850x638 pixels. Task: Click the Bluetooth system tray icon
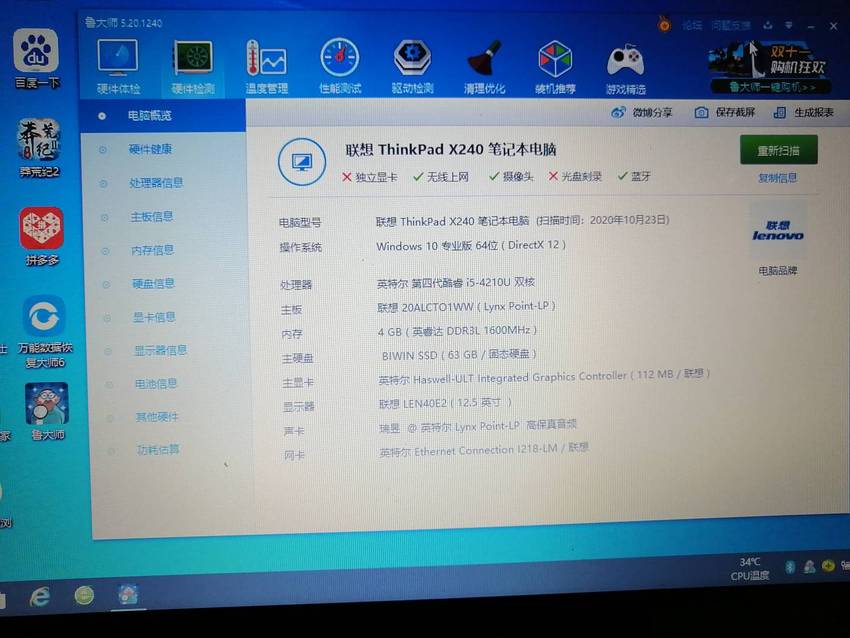tap(790, 567)
